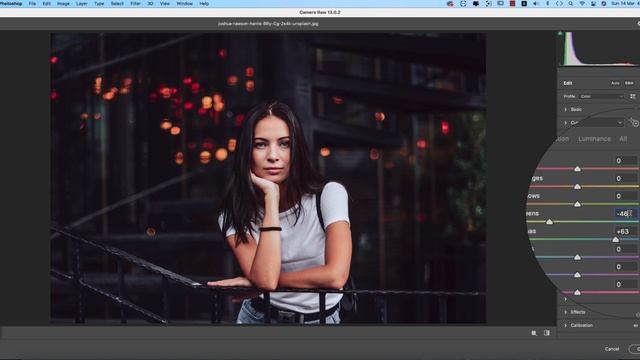Click the "Profile" label text
The height and width of the screenshot is (360, 640).
569,96
